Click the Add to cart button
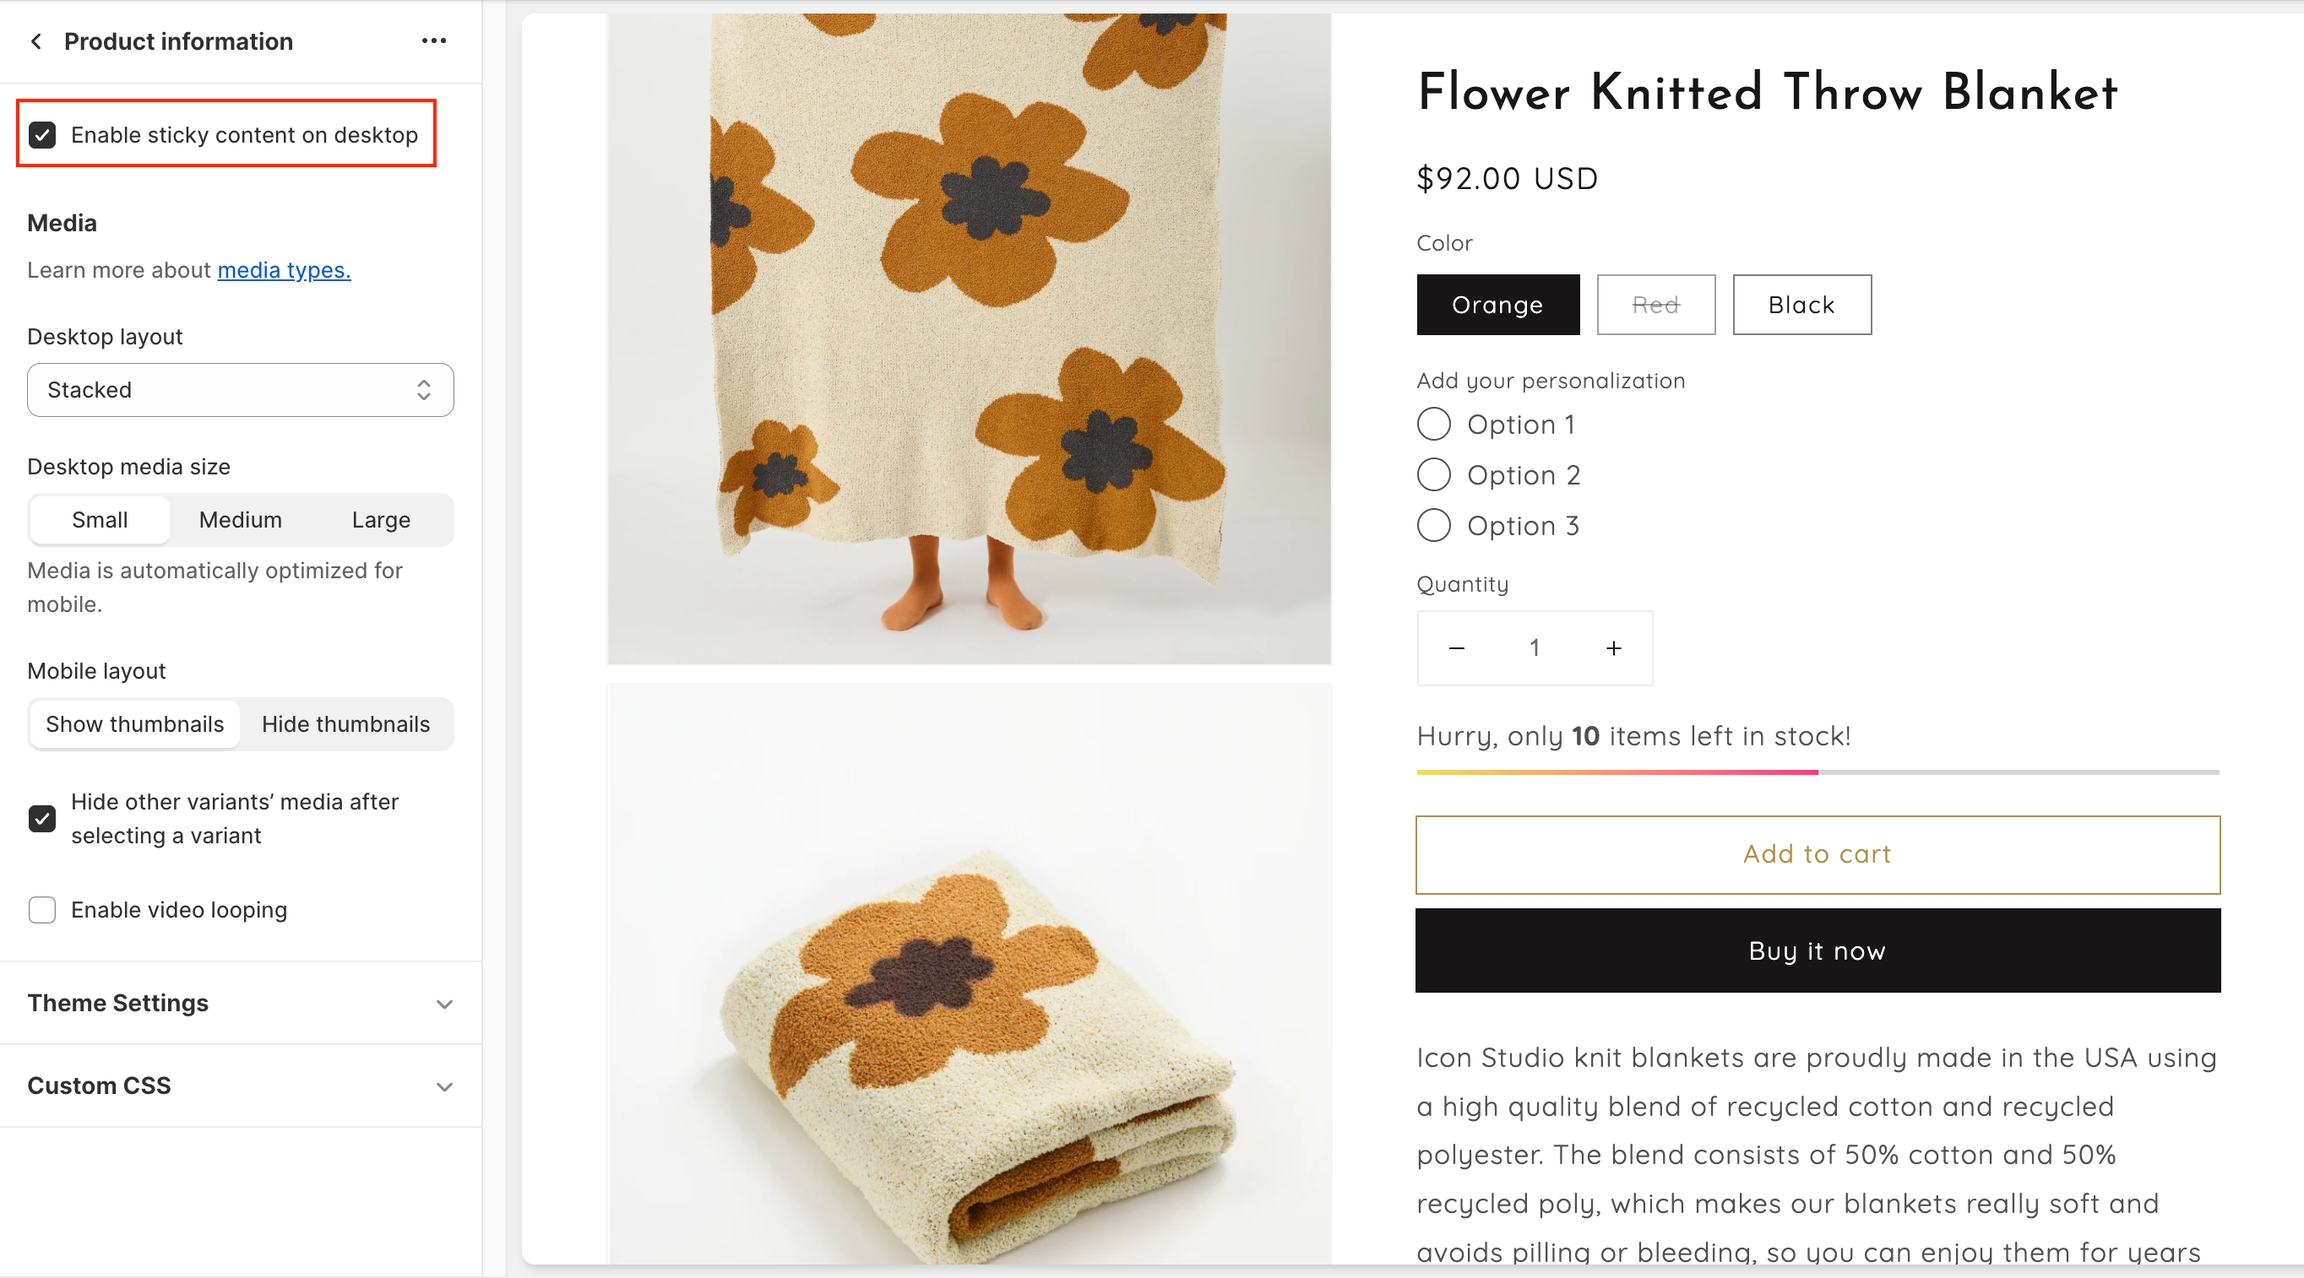 pyautogui.click(x=1817, y=854)
